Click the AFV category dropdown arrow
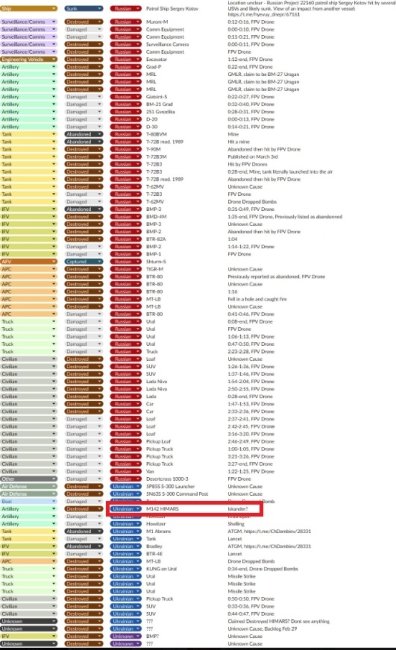Screen dimensions: 396x650 [54, 262]
